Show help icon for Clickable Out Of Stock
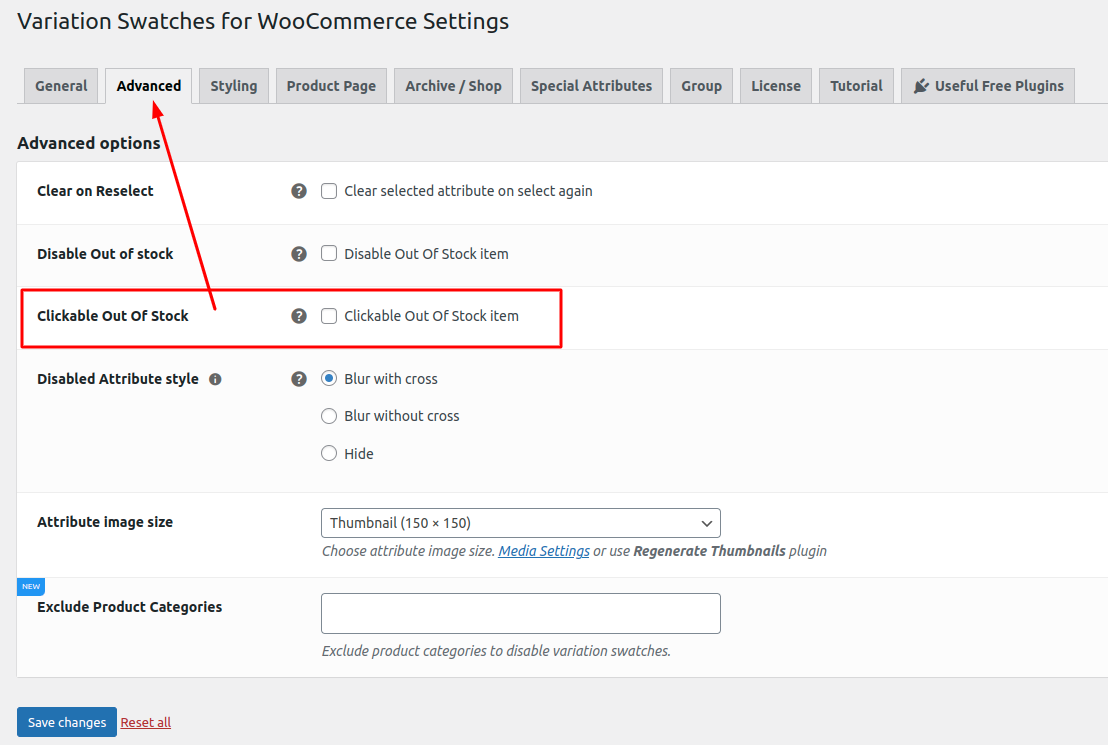The image size is (1108, 745). 299,316
